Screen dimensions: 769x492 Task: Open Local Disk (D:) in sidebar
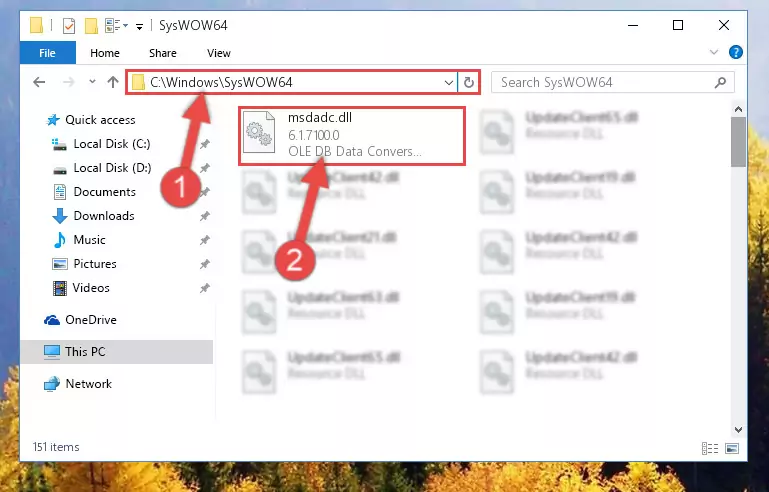[112, 168]
